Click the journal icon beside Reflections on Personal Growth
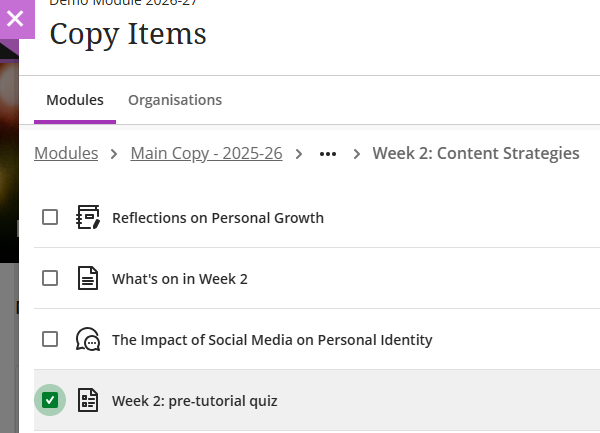 88,217
